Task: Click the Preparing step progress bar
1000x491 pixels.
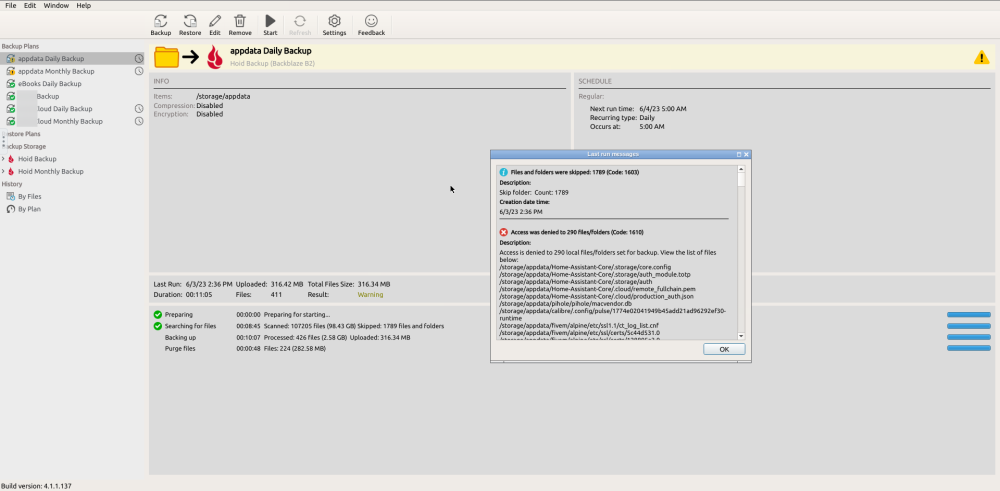Action: point(969,315)
